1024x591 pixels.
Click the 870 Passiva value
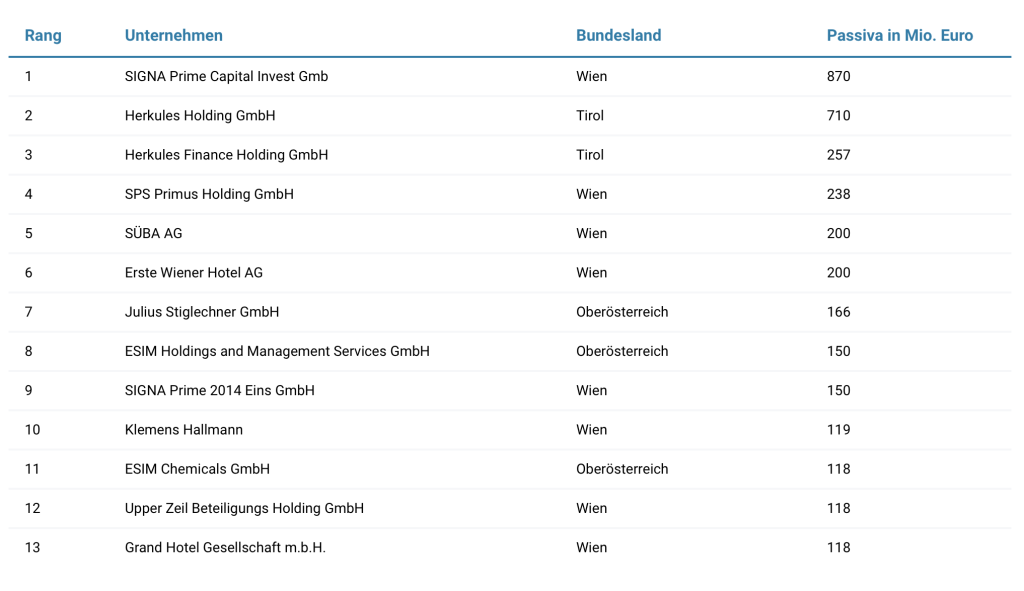tap(838, 77)
